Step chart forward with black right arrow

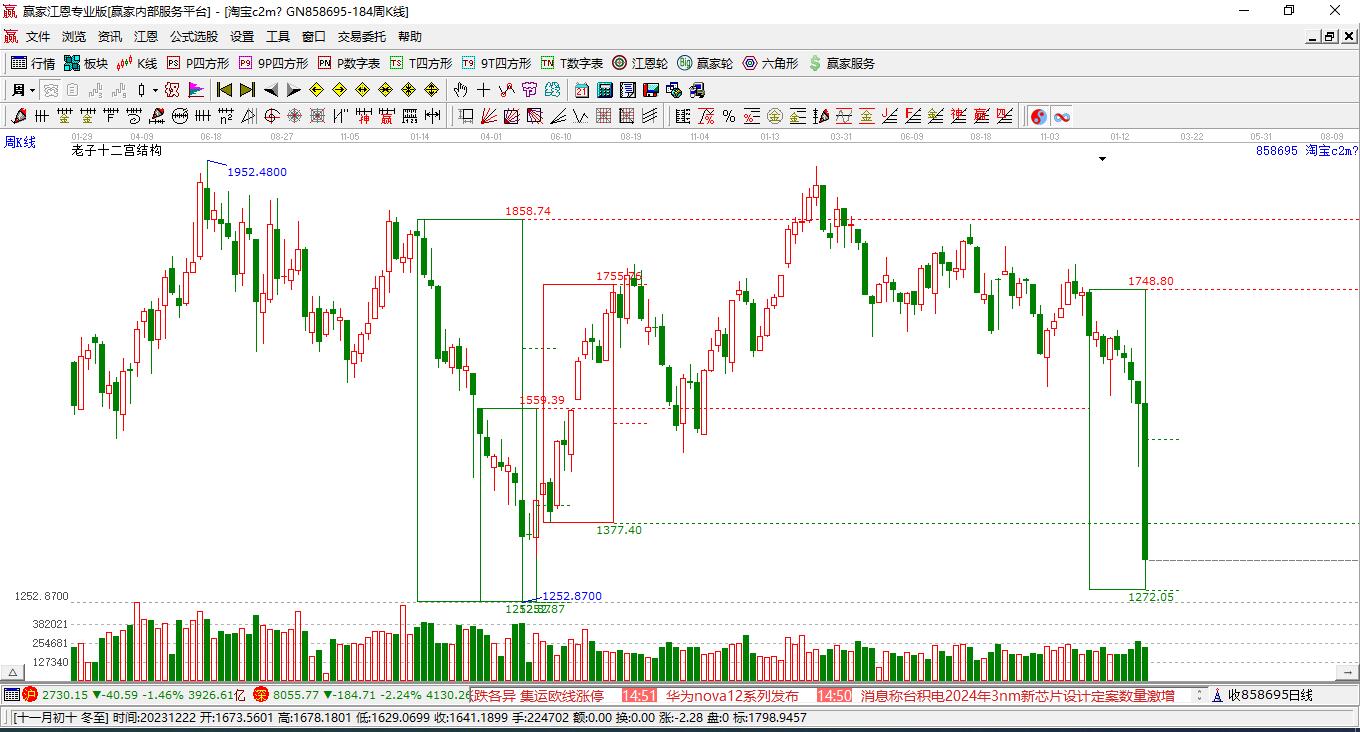tap(293, 90)
